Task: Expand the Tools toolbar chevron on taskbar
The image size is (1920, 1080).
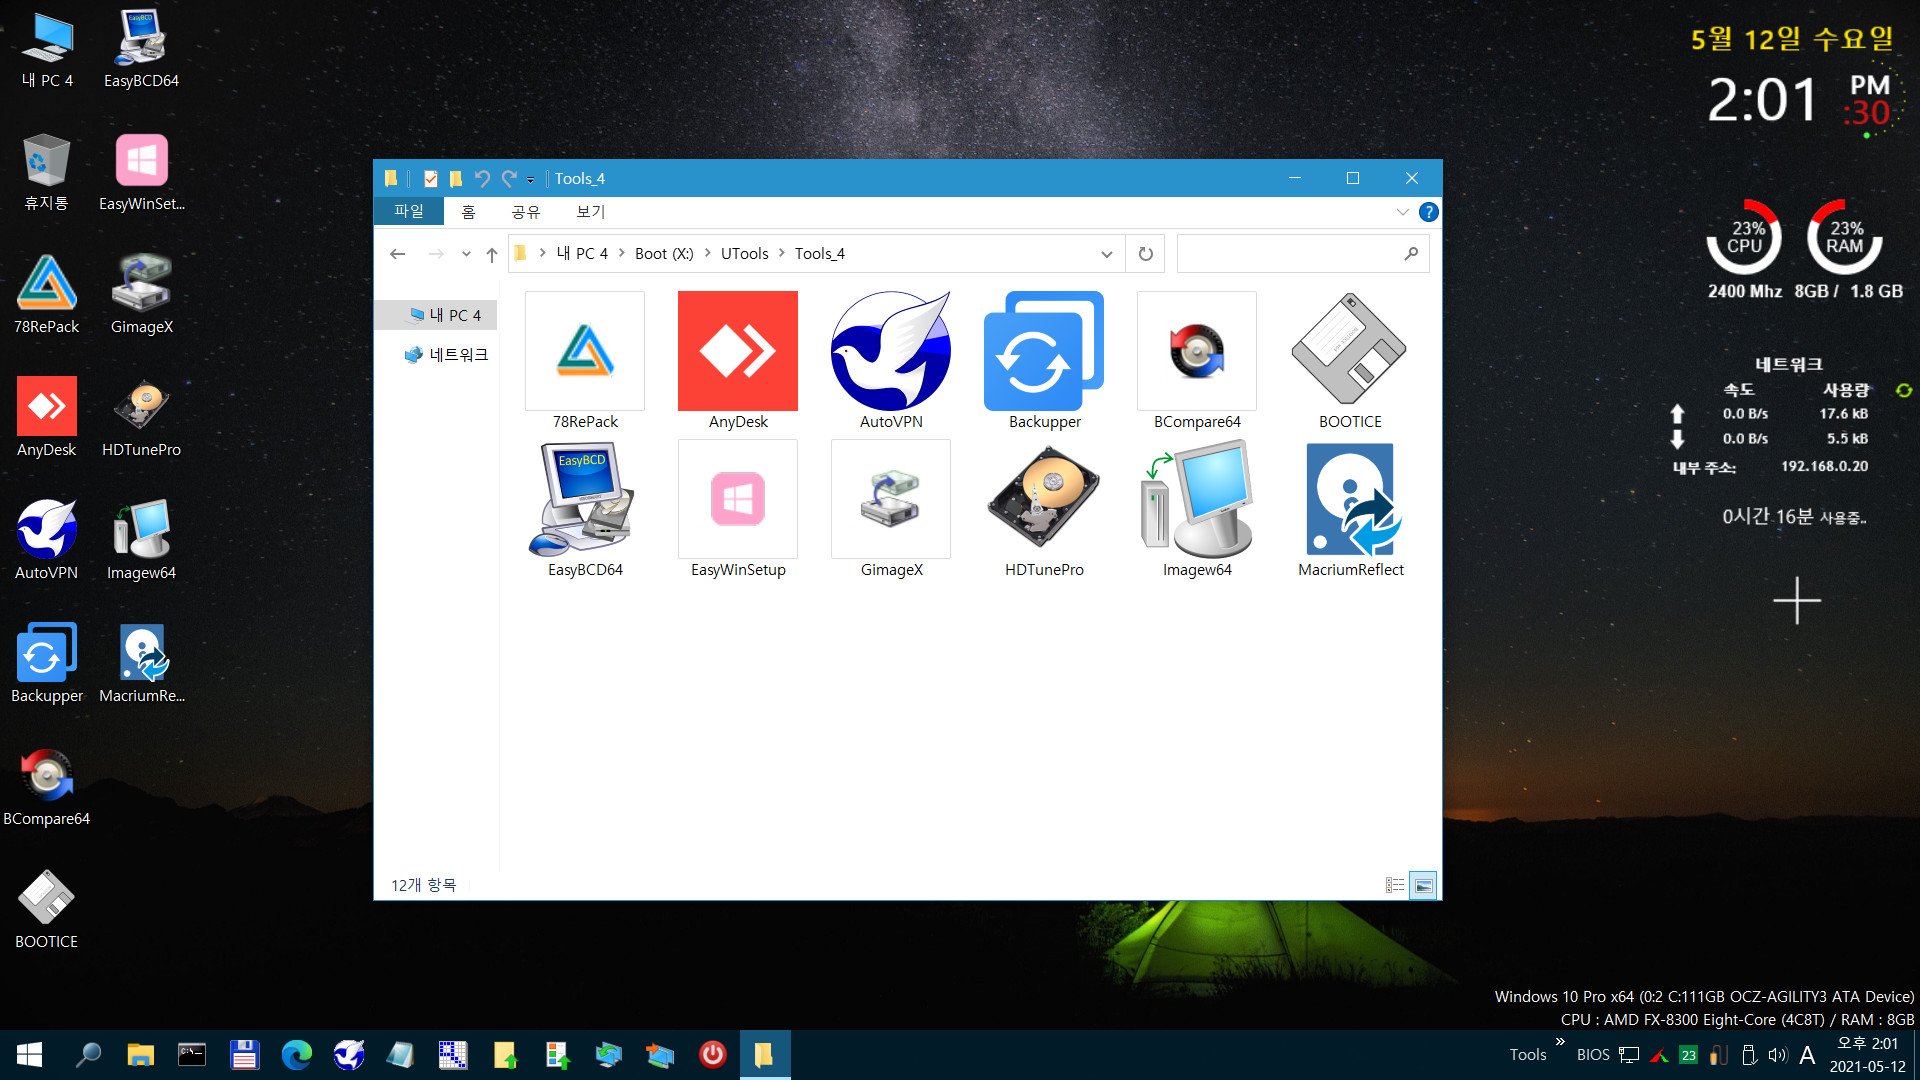Action: point(1560,1042)
